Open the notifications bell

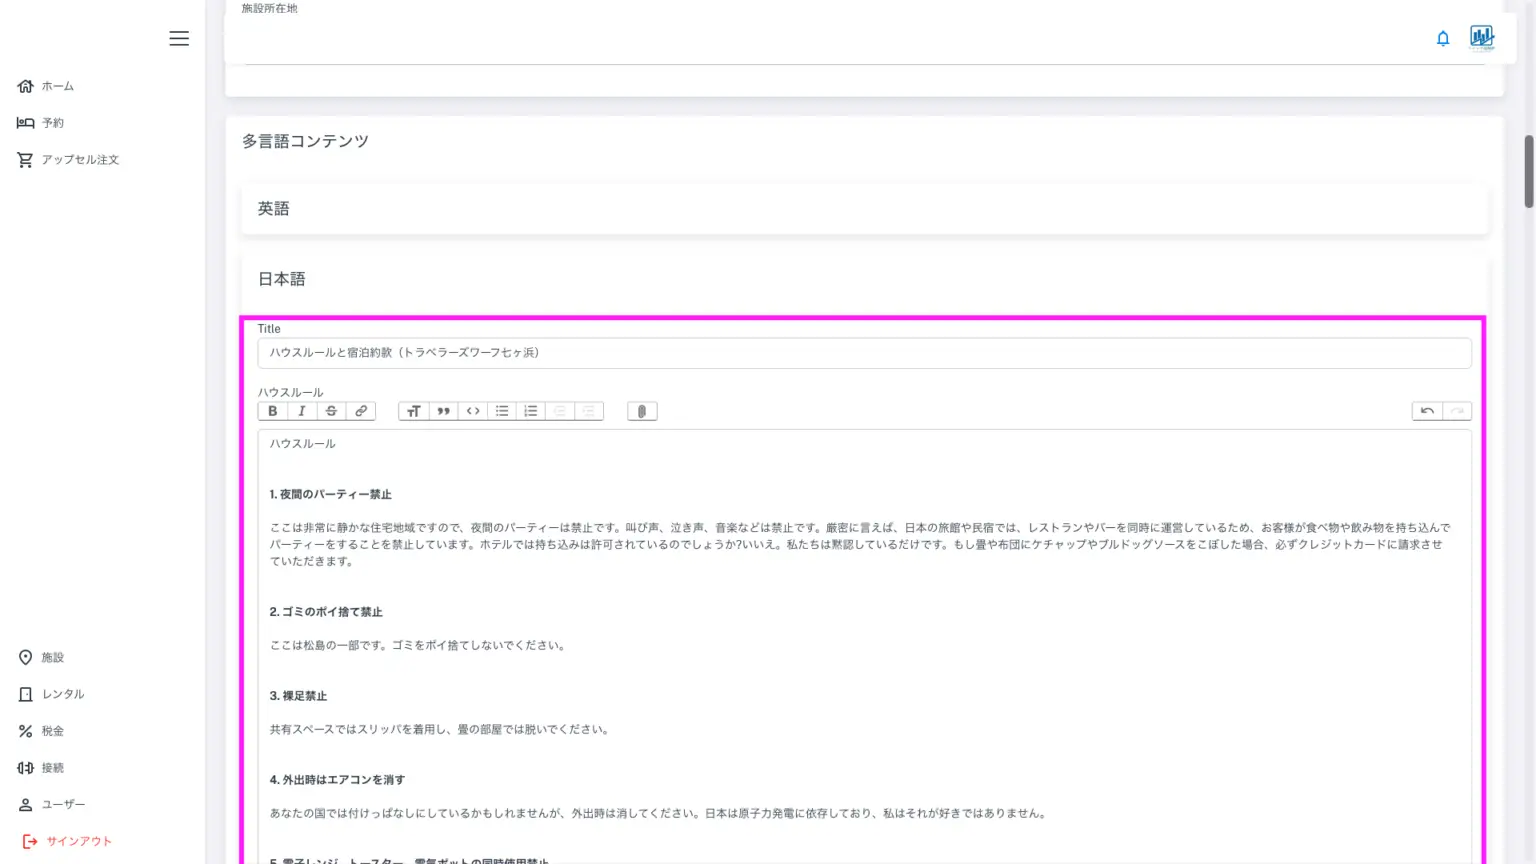(1442, 39)
